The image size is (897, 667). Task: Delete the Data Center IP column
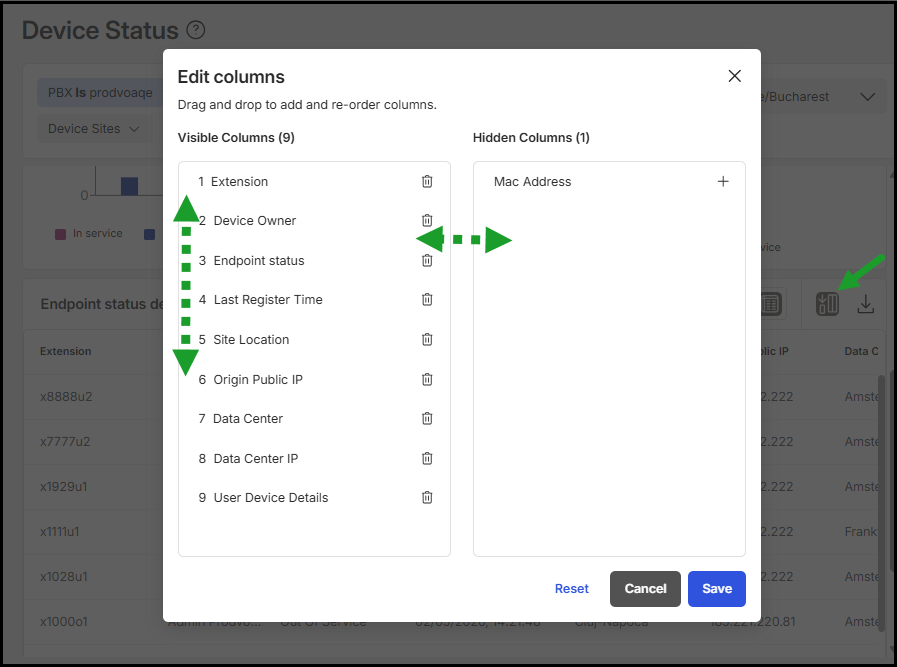click(x=427, y=459)
